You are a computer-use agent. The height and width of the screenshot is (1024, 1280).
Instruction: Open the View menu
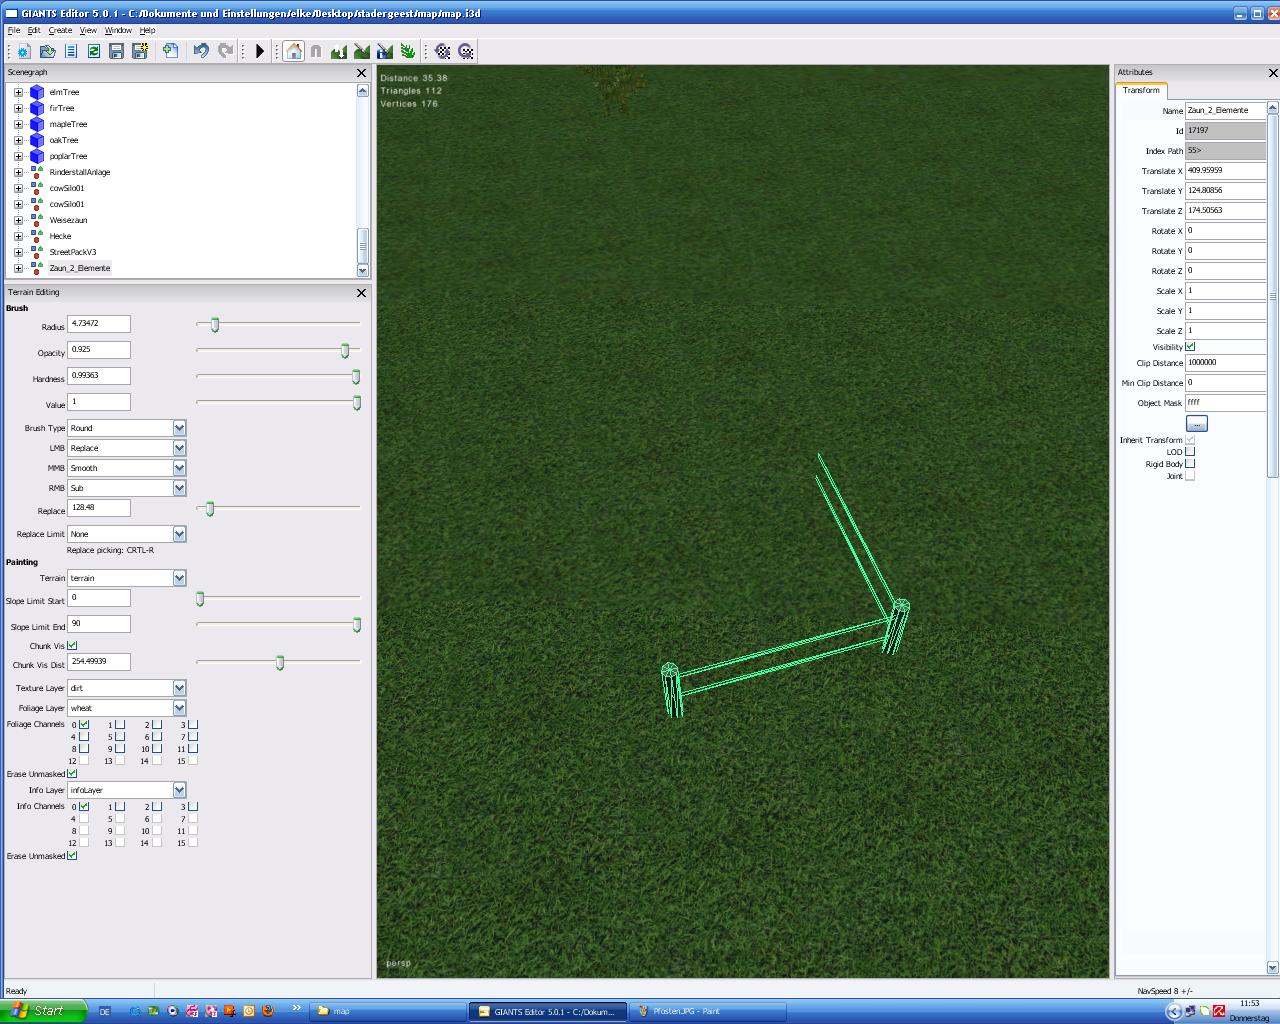click(88, 30)
